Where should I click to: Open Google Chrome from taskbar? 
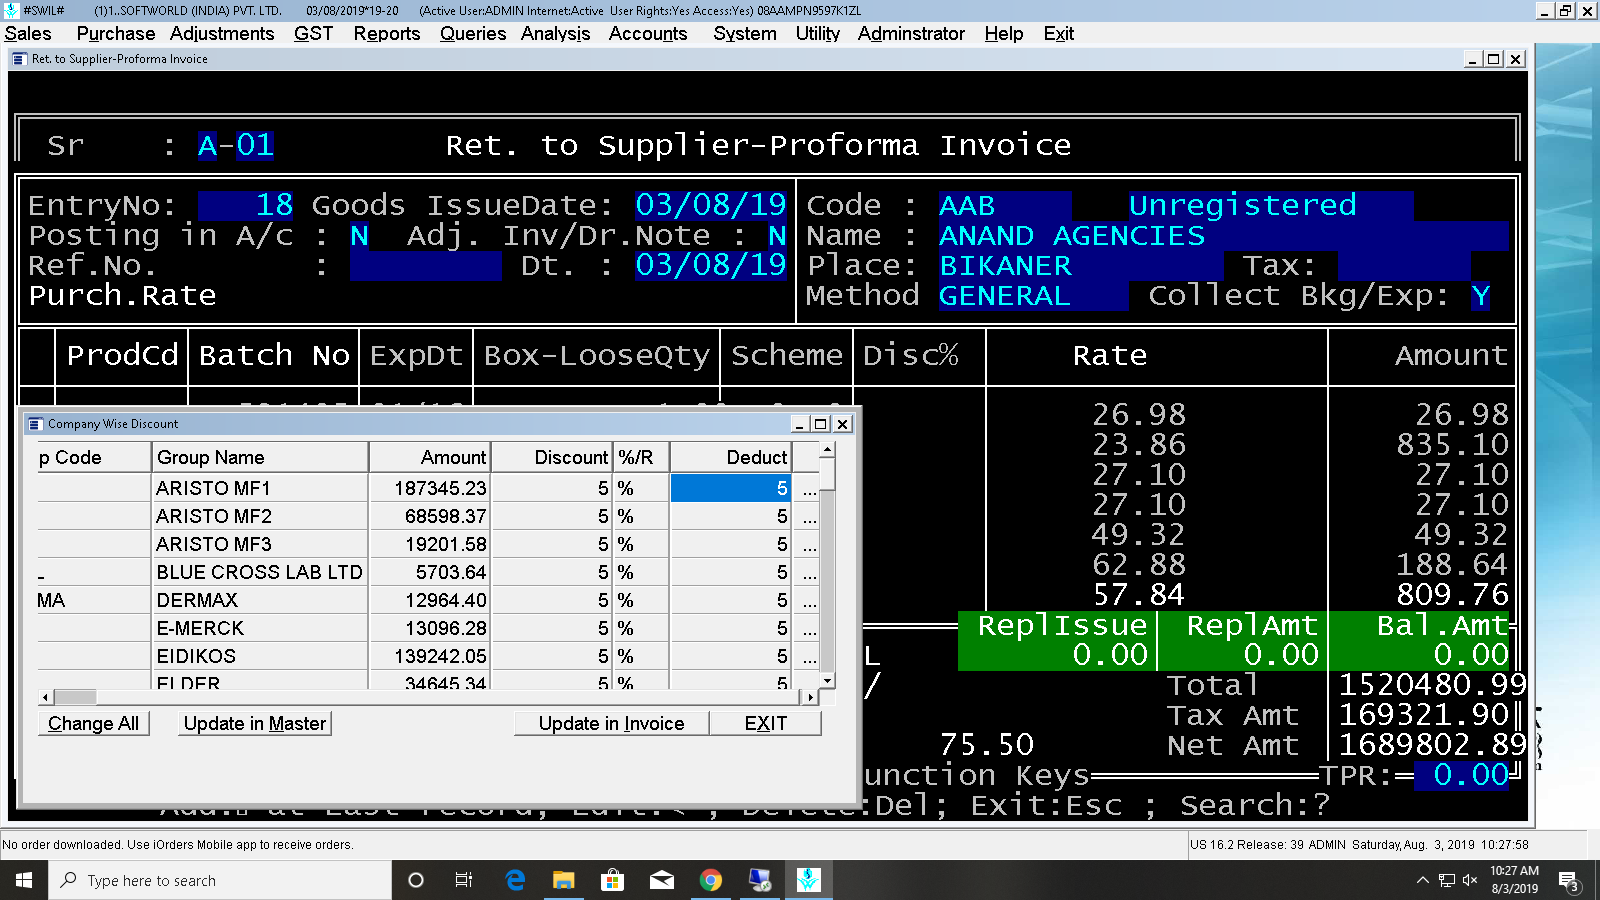(711, 880)
